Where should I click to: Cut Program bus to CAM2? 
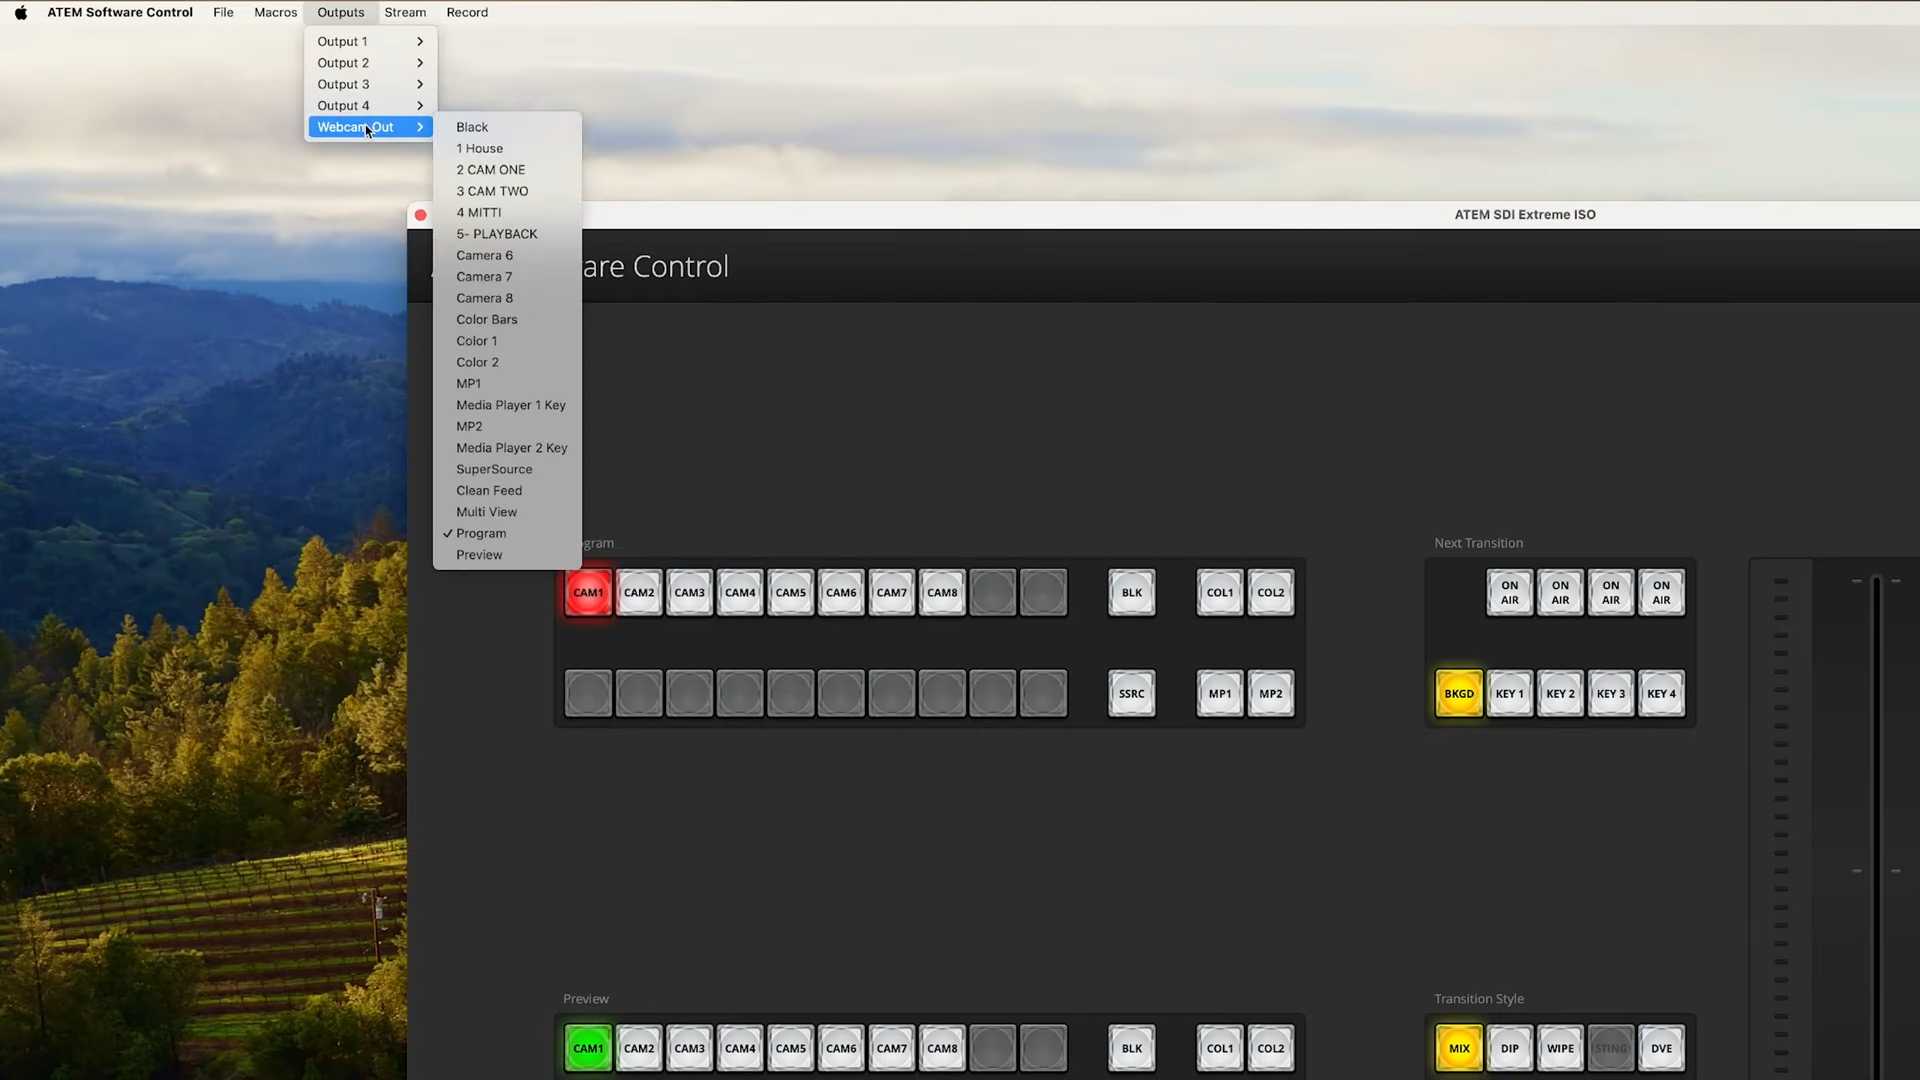click(x=639, y=593)
